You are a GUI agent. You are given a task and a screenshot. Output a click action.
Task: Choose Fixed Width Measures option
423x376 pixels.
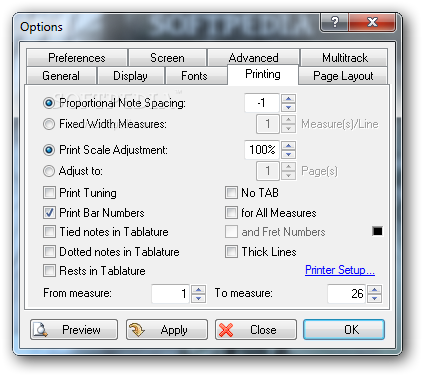coord(49,124)
